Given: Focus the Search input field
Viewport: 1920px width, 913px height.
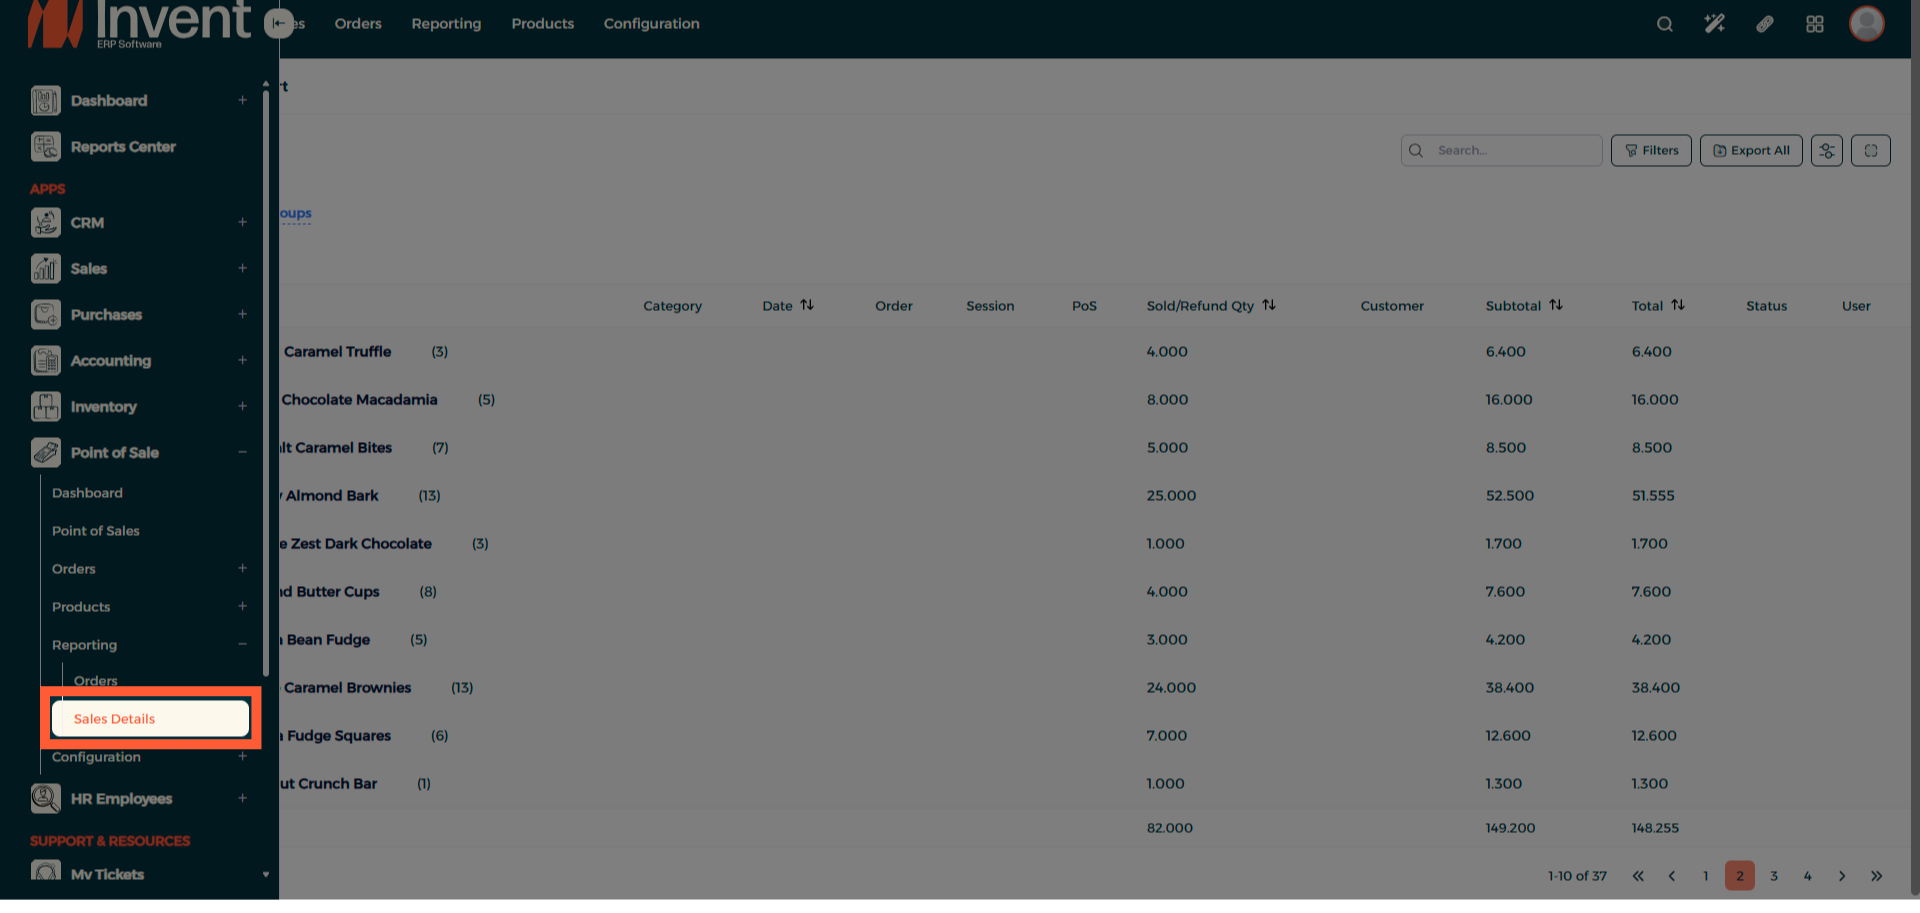Looking at the screenshot, I should (x=1502, y=151).
